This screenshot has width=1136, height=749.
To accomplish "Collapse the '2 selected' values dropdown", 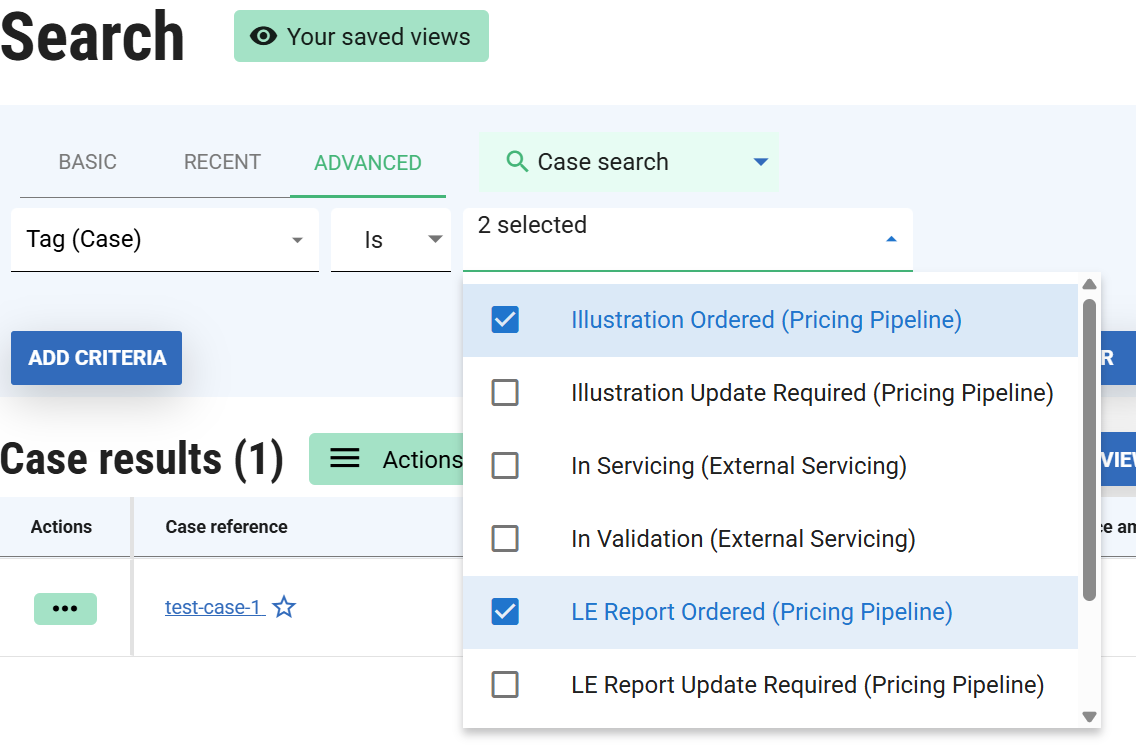I will tap(891, 239).
